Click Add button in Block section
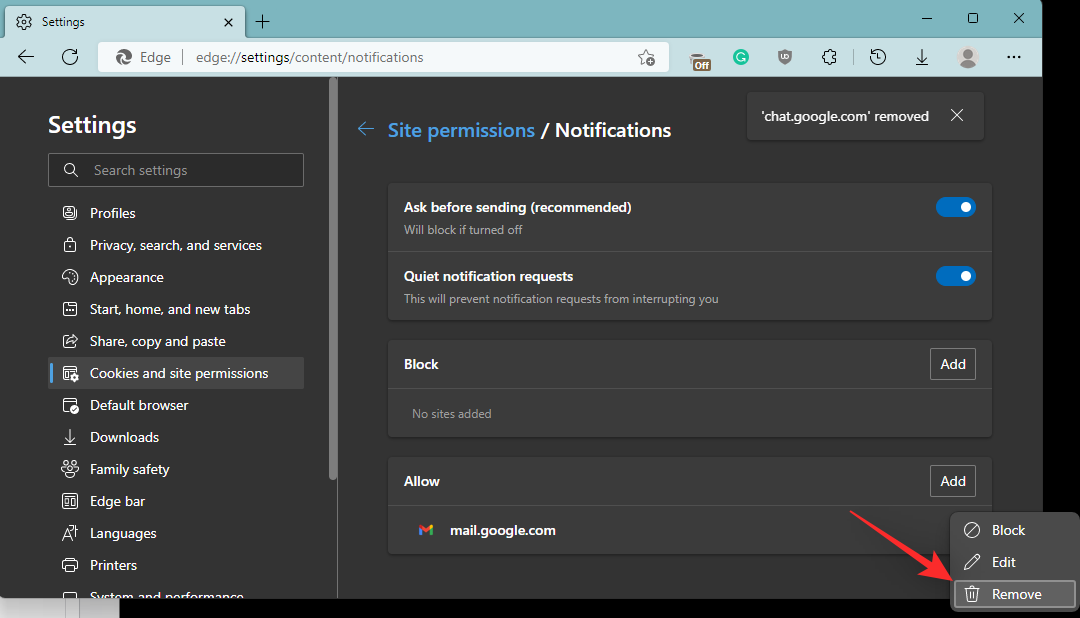Viewport: 1080px width, 618px height. 952,364
